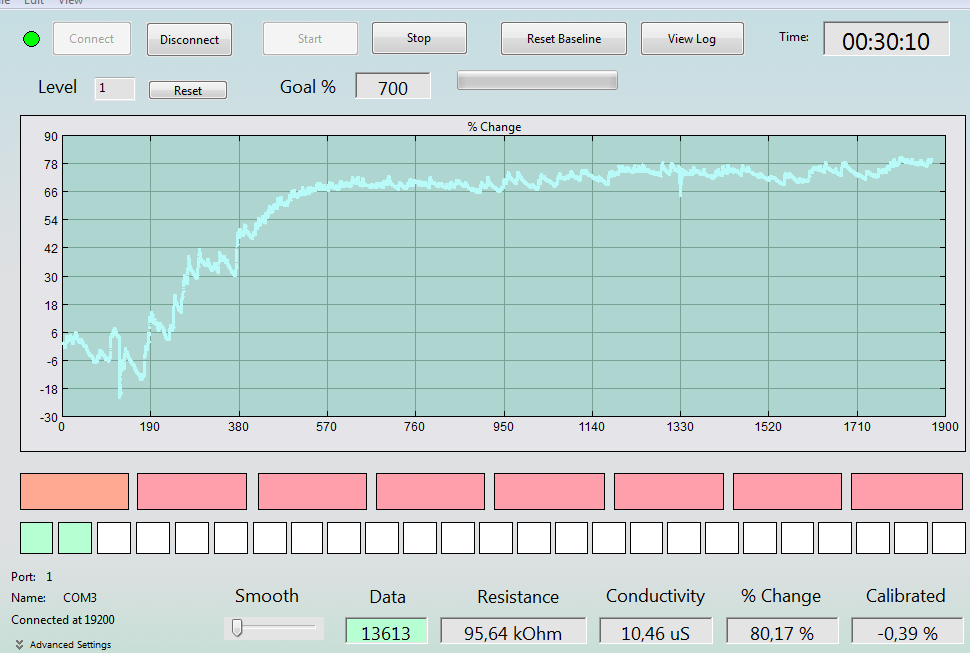
Task: Click the greyed-out Start button
Action: 310,39
